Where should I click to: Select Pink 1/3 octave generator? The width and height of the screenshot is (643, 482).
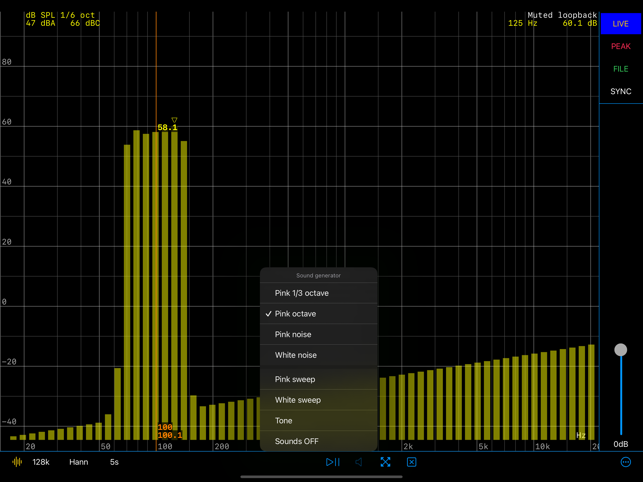319,293
